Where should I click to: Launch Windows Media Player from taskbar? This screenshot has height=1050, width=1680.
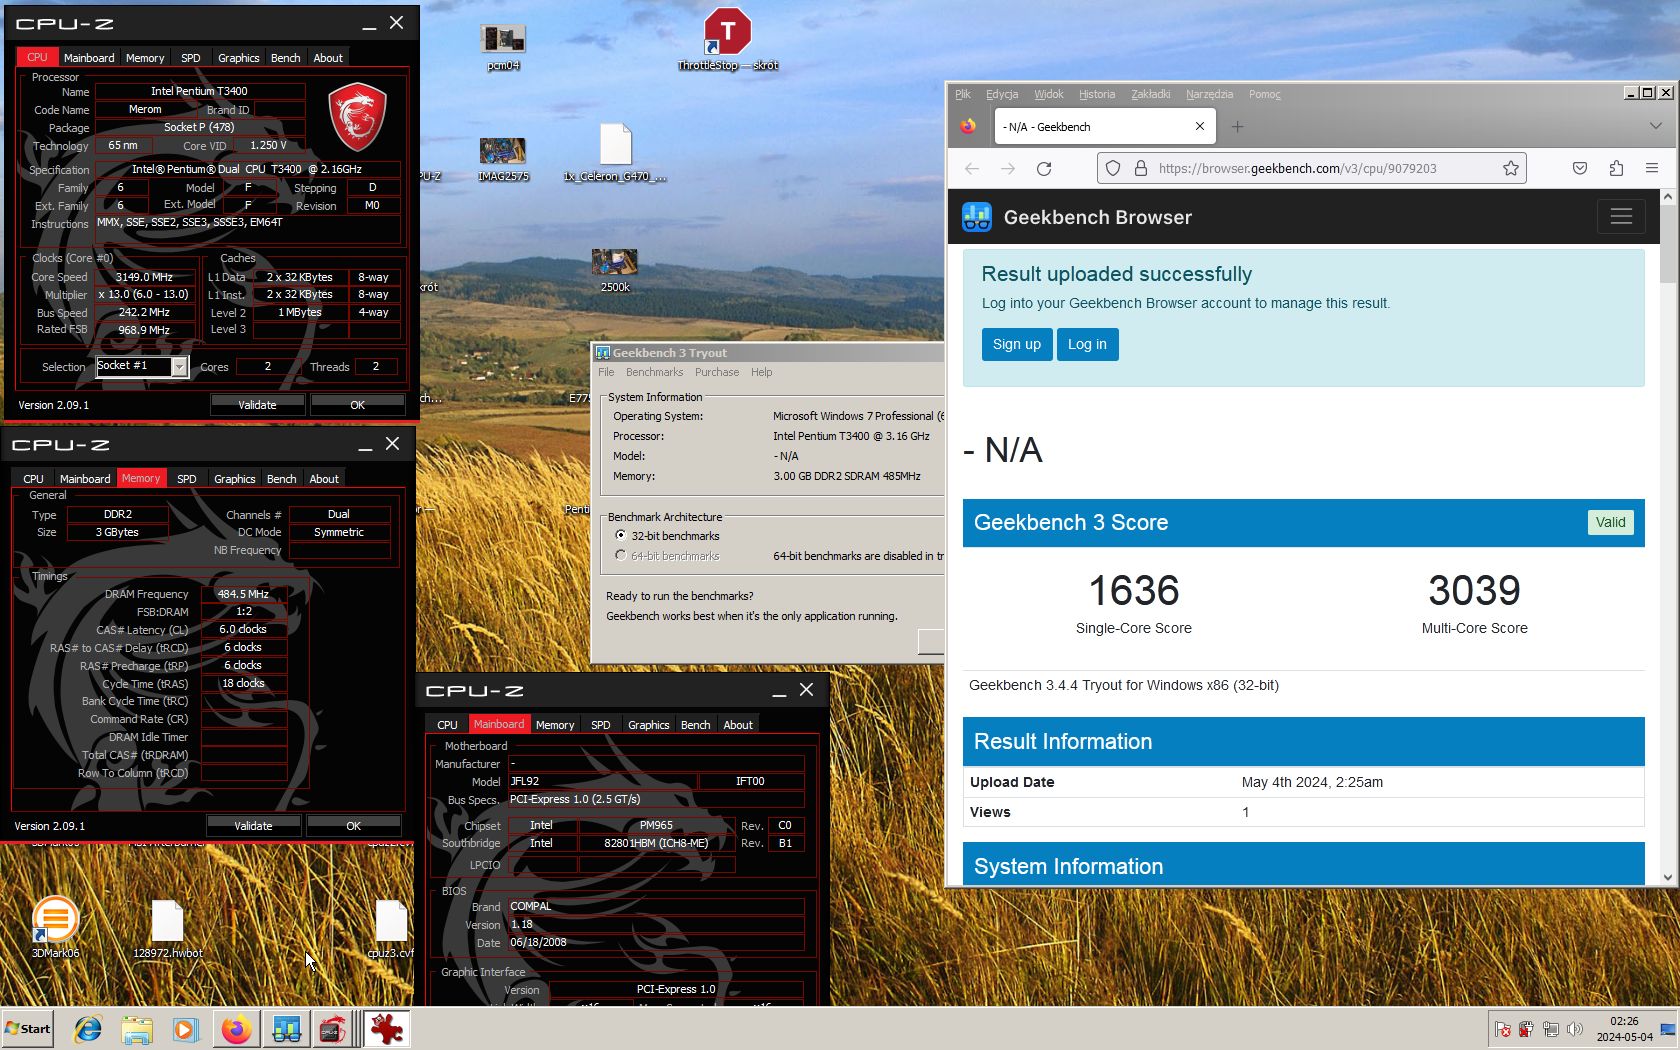point(185,1029)
